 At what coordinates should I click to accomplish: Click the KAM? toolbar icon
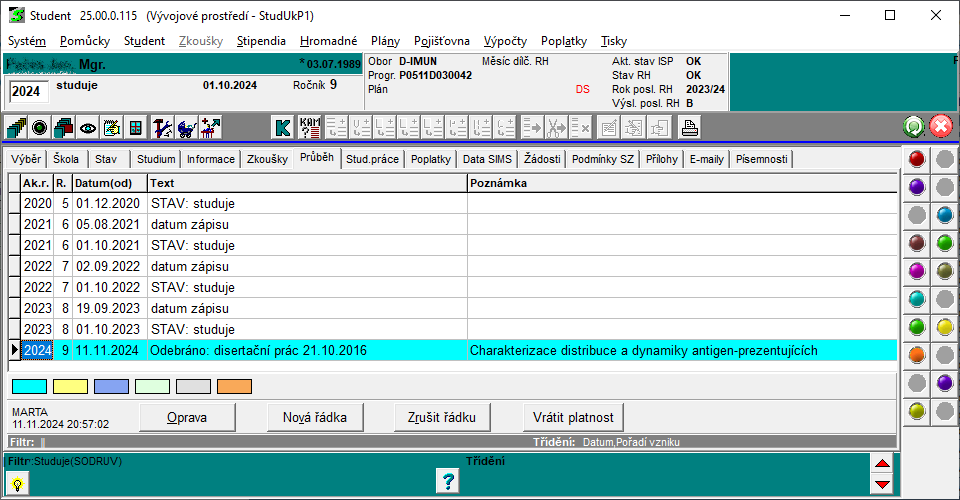click(x=310, y=127)
